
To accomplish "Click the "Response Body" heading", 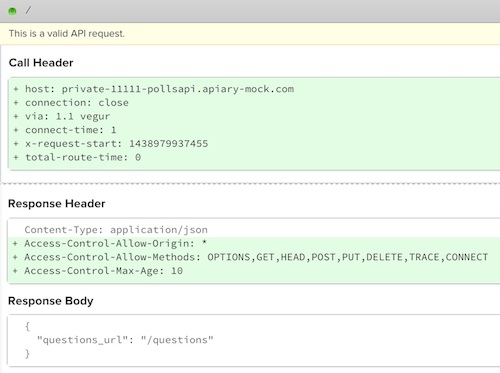I will coord(51,301).
